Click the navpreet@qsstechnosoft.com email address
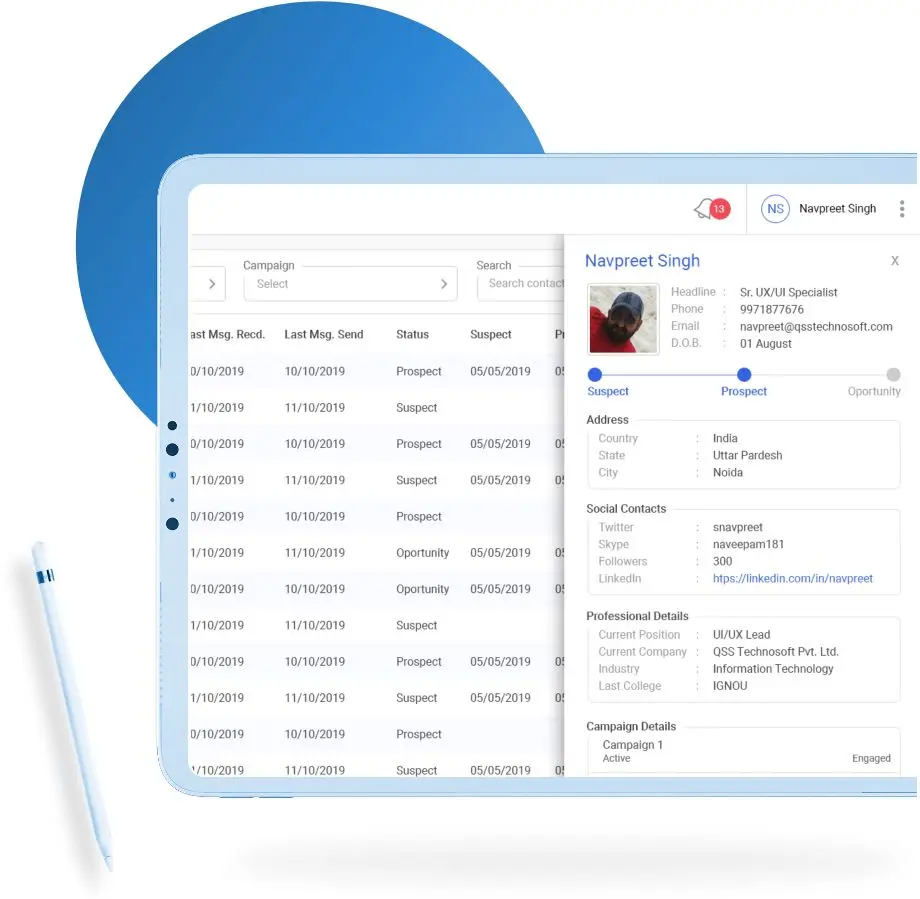This screenshot has height=899, width=920. click(x=816, y=326)
